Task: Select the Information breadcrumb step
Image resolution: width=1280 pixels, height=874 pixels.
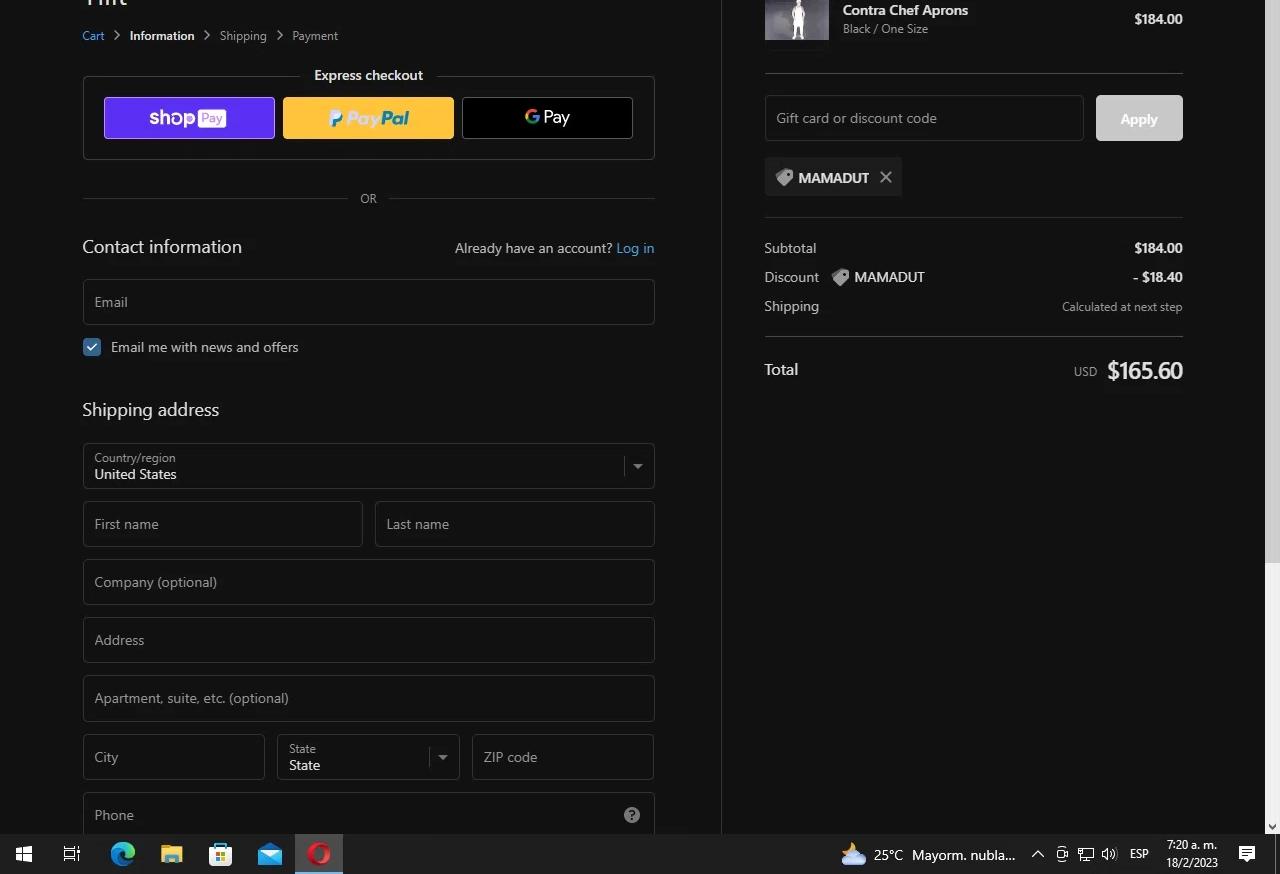Action: pos(162,35)
